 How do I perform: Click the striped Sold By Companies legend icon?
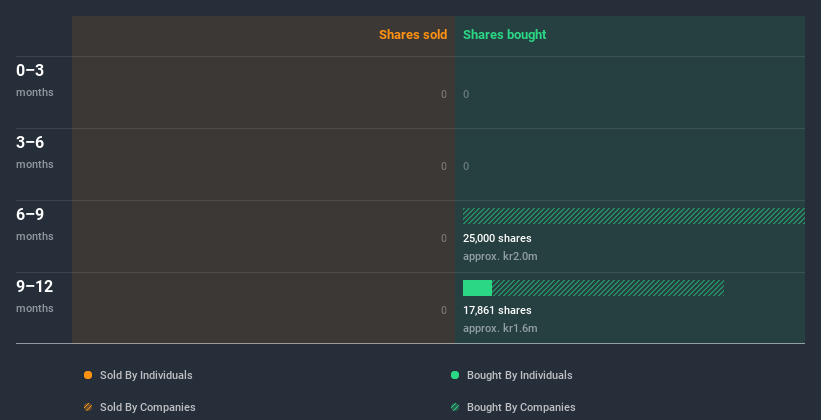pos(88,407)
